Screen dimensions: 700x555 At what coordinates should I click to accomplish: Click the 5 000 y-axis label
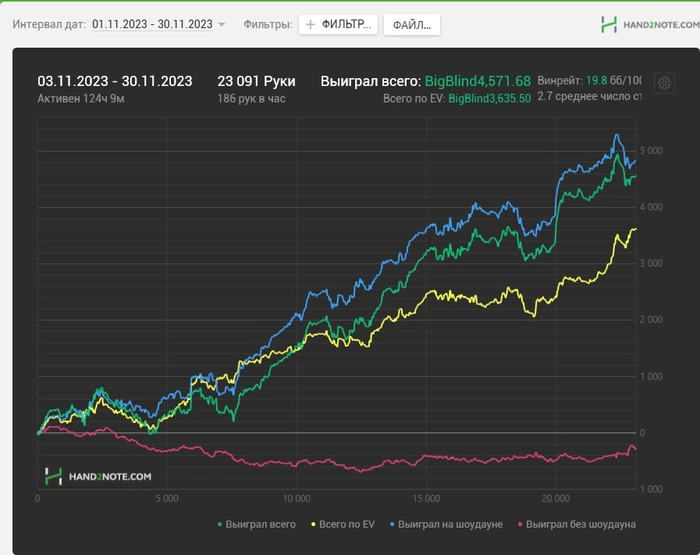pos(651,151)
